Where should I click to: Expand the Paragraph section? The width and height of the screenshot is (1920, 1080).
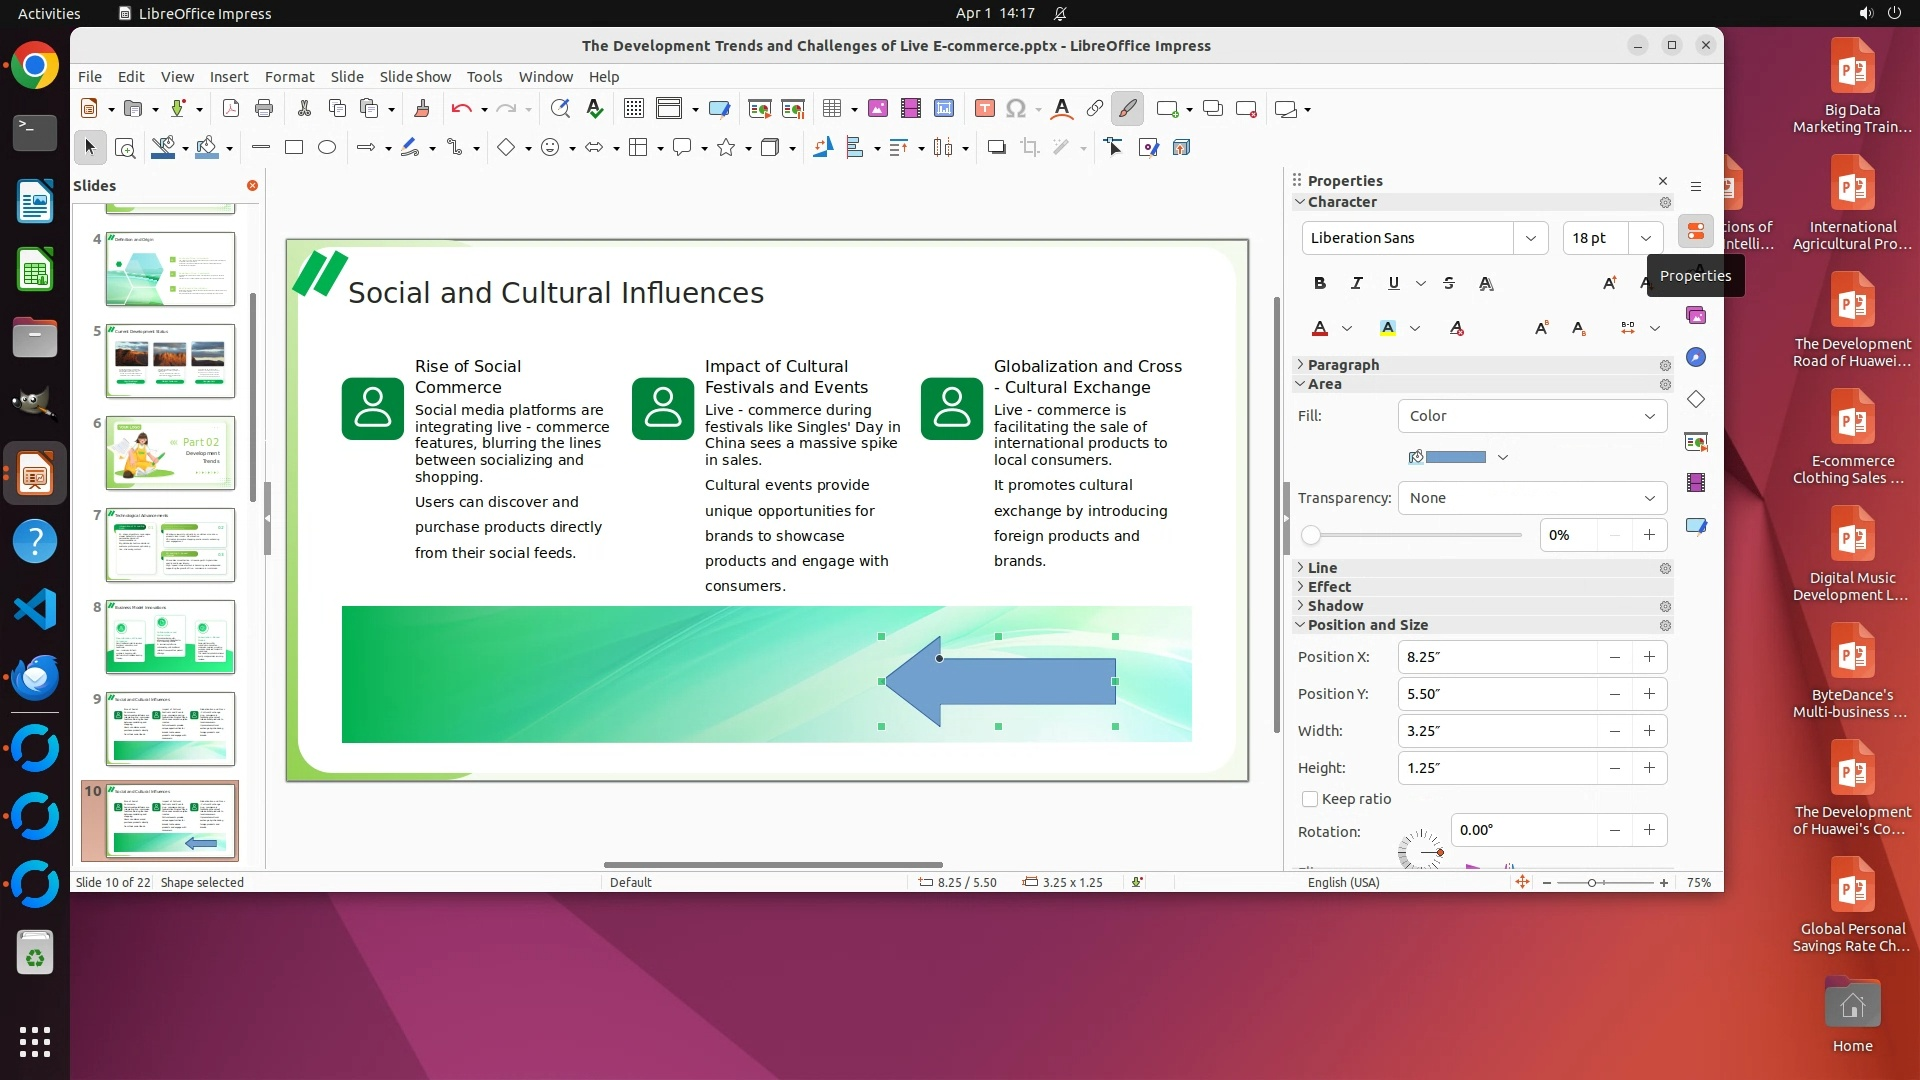[x=1343, y=365]
